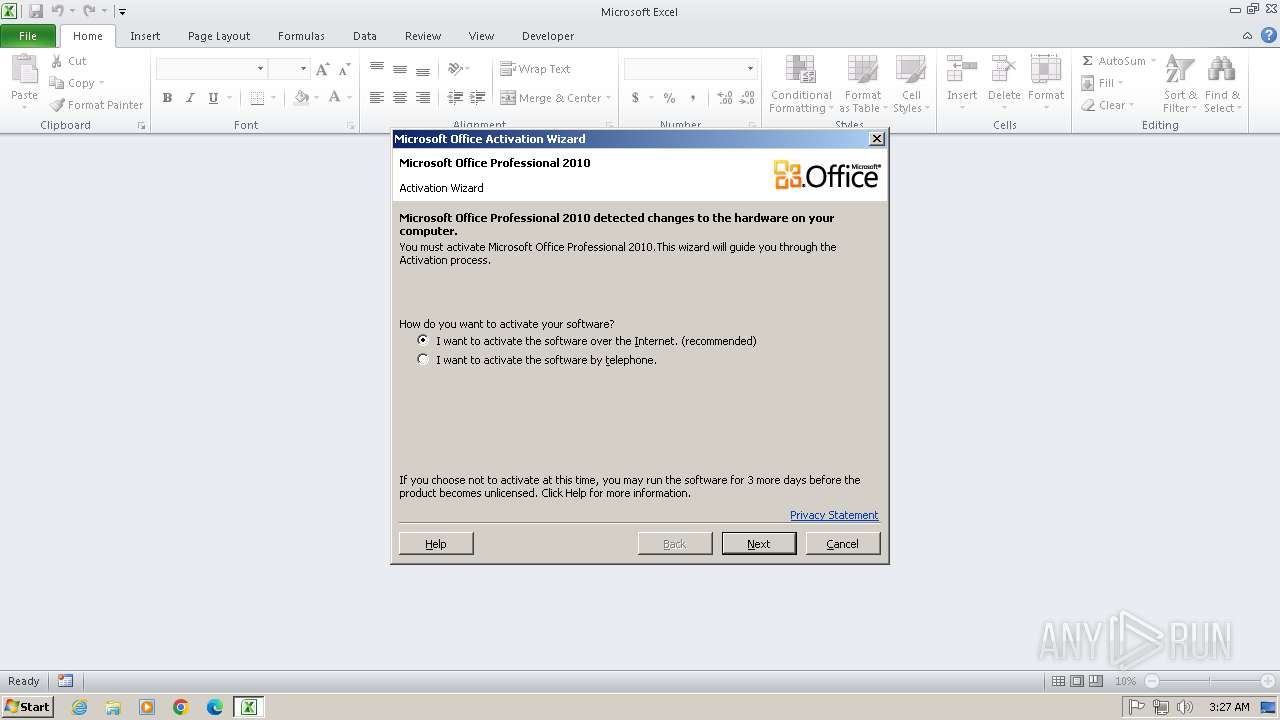The image size is (1280, 720).
Task: Apply Percent Style format
Action: click(669, 98)
